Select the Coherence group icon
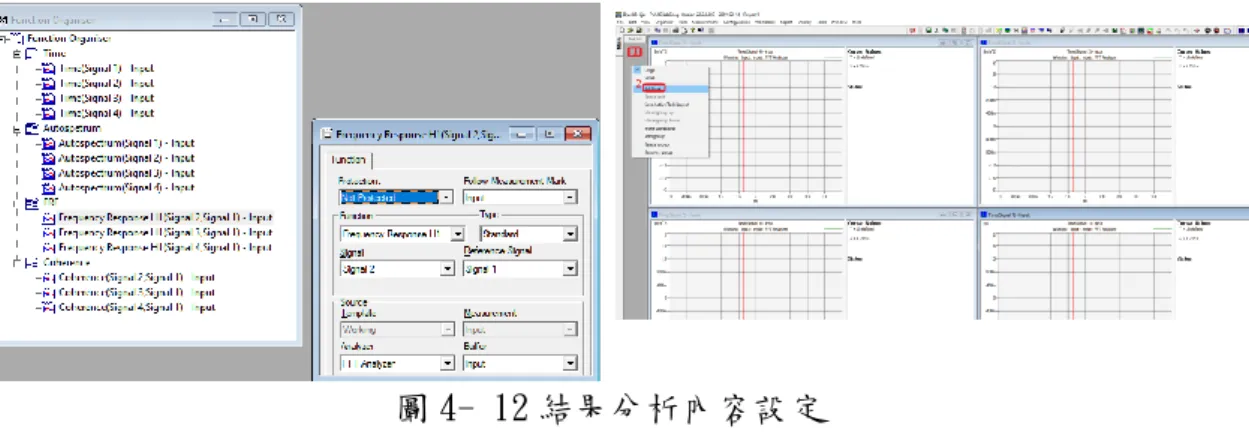 click(30, 263)
